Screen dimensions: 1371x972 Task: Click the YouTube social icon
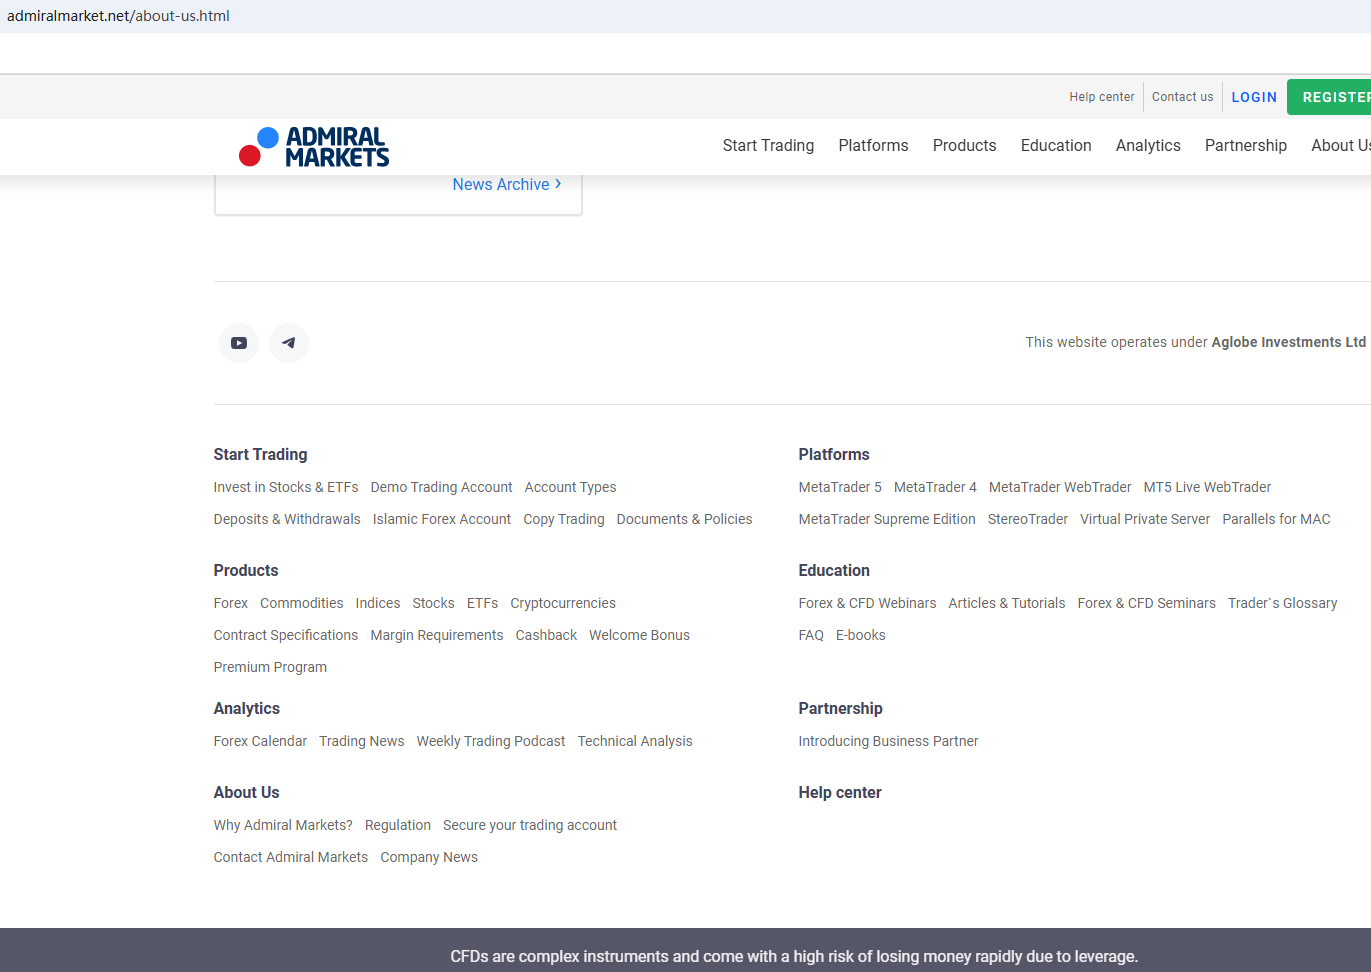click(x=239, y=343)
